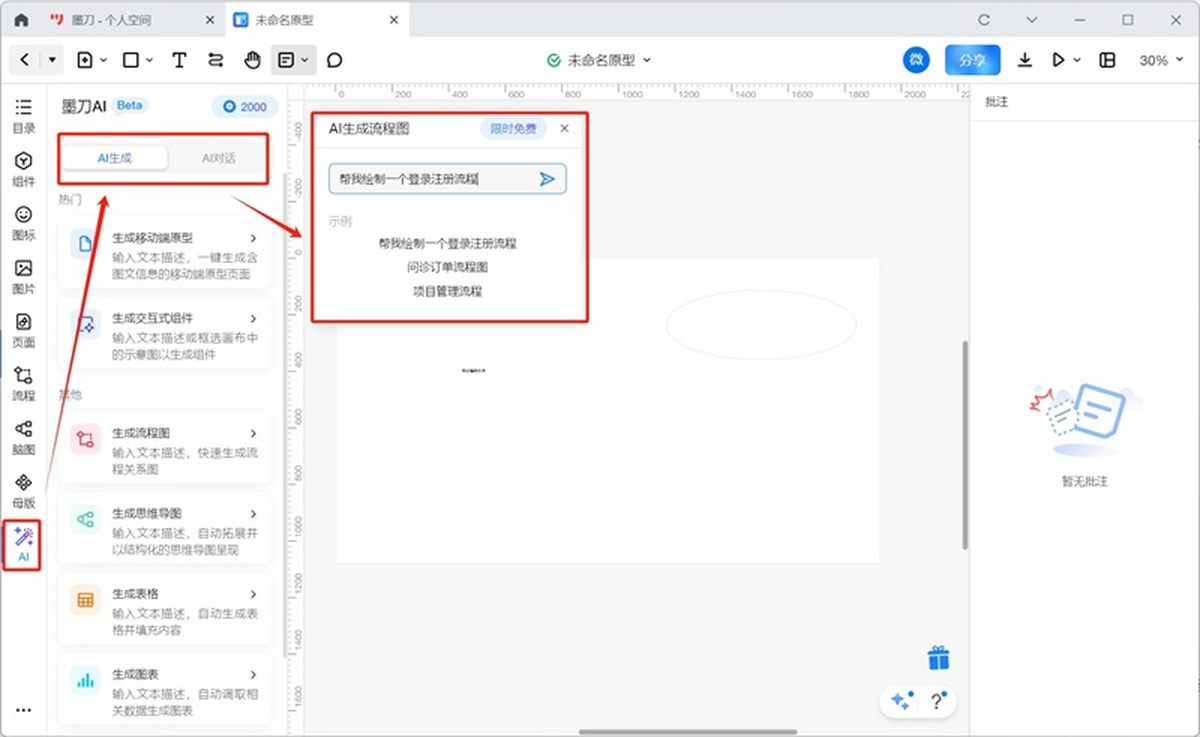
Task: Open 生成交互式组件 card
Action: (x=165, y=332)
